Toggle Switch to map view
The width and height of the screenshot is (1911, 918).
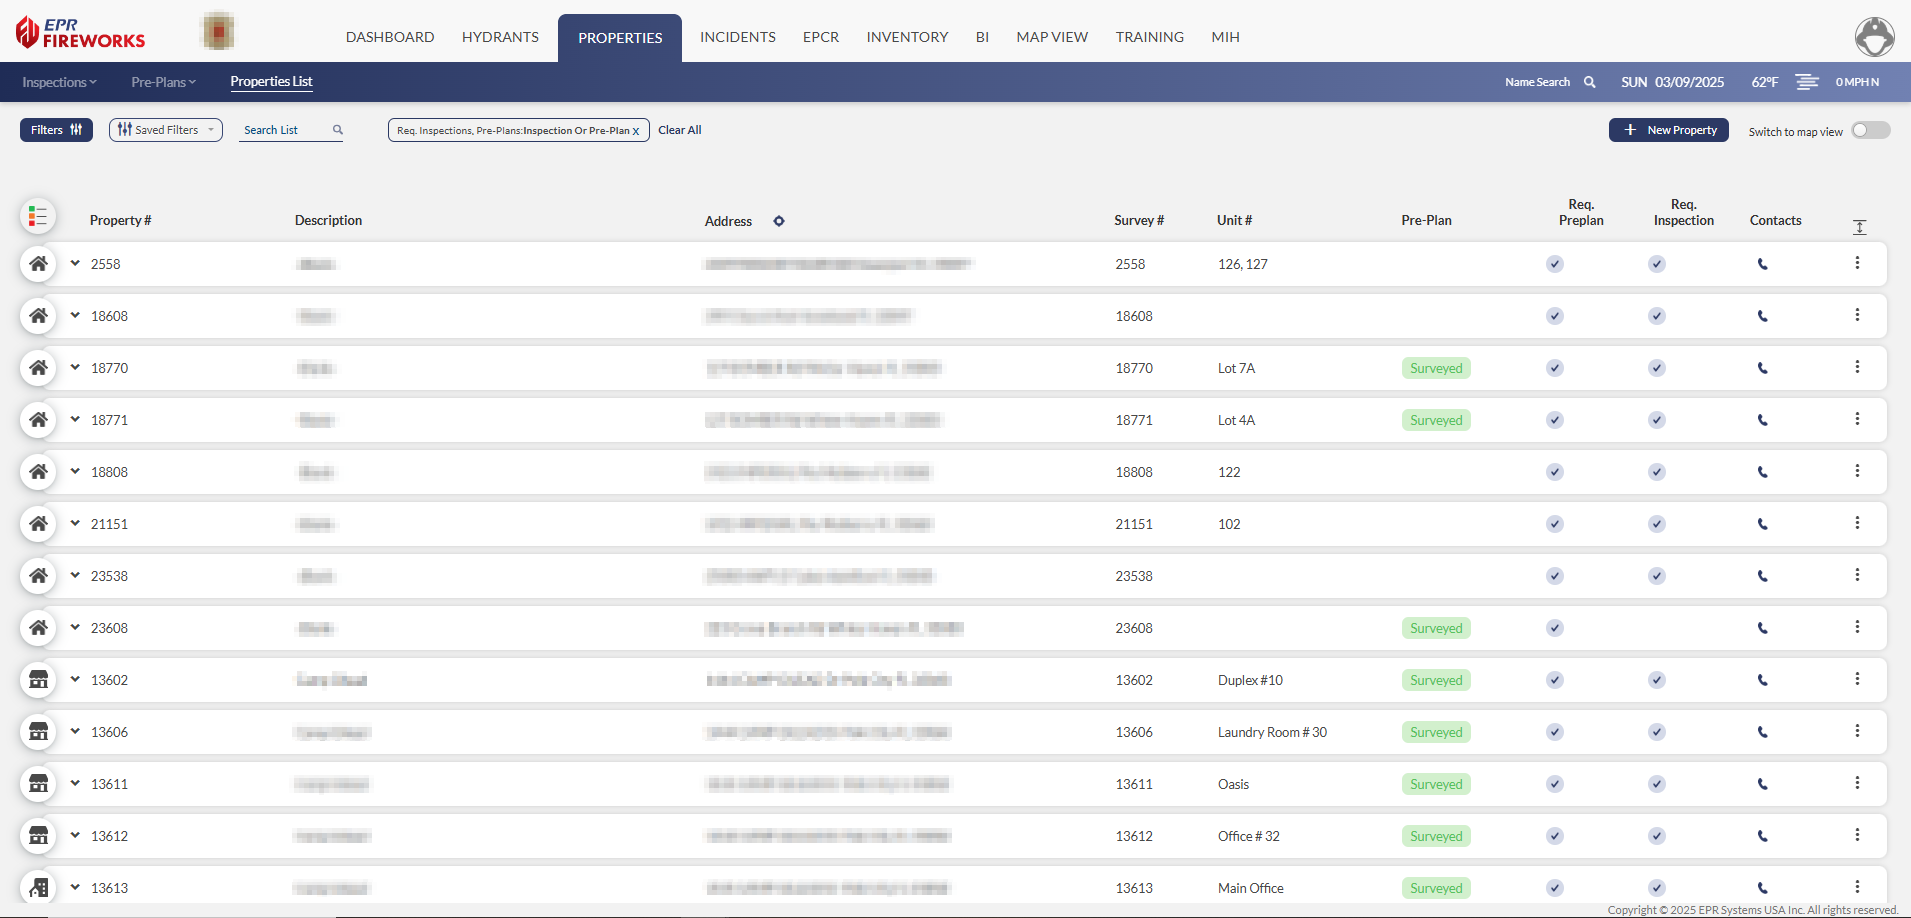pos(1870,130)
